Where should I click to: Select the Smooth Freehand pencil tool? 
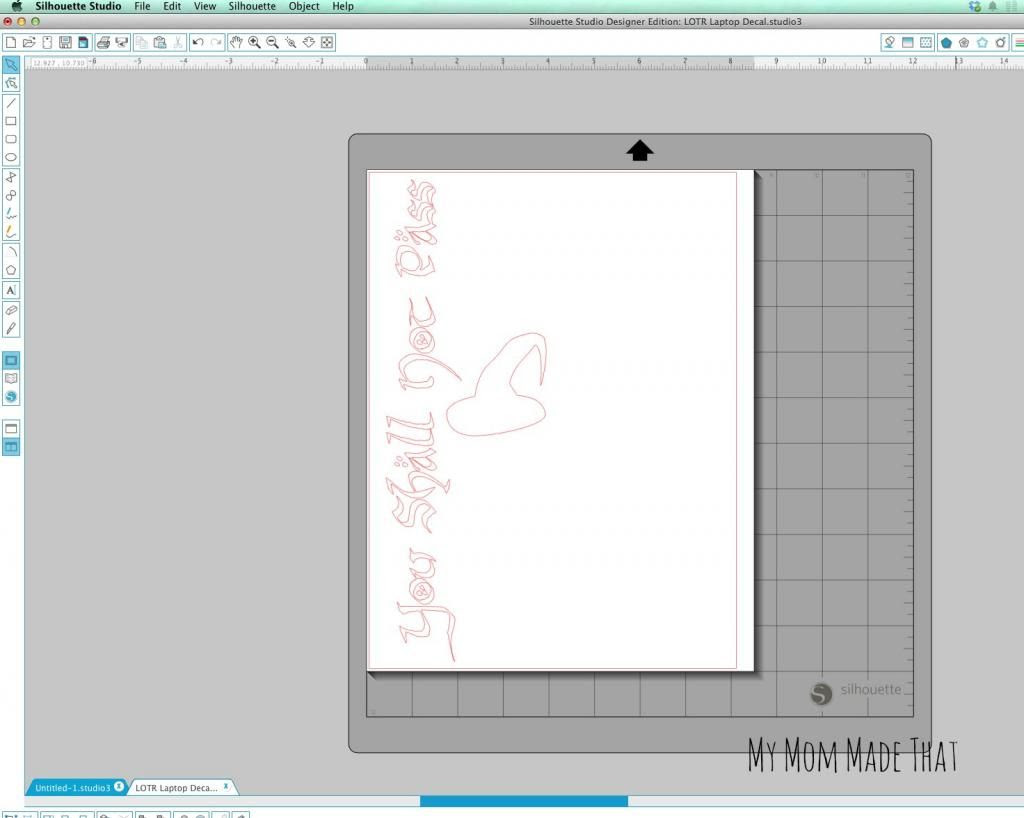click(x=11, y=232)
